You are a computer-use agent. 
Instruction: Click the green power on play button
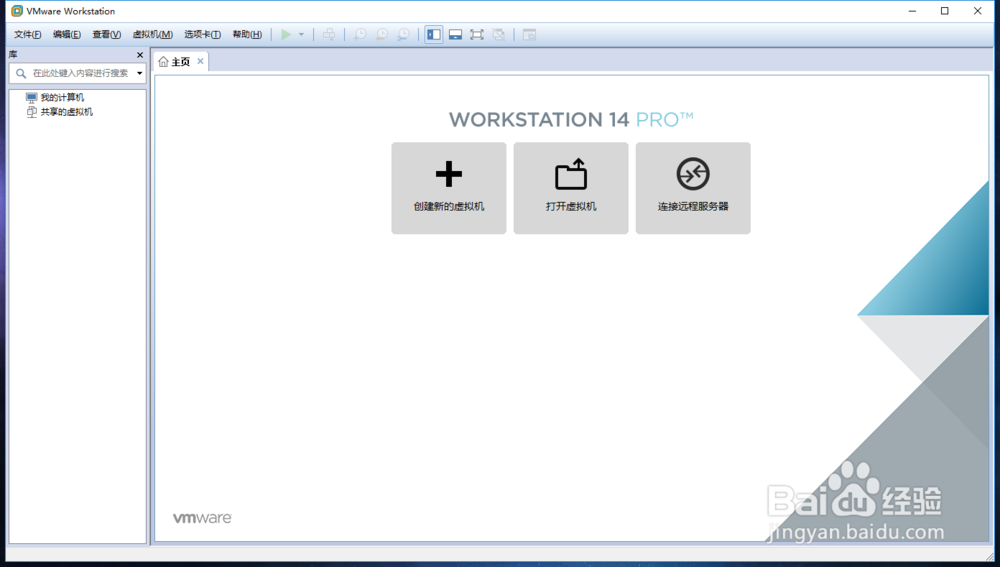[x=286, y=34]
